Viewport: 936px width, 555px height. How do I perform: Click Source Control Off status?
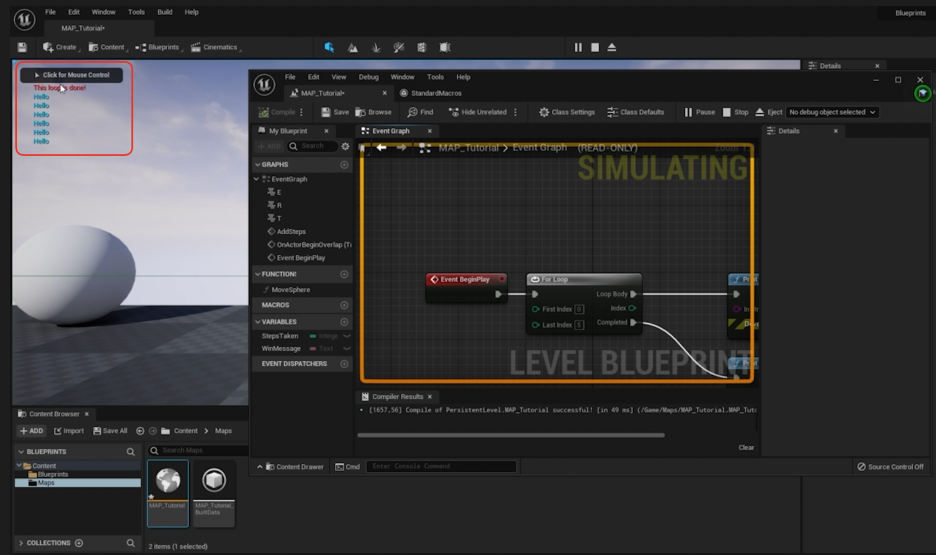click(891, 467)
